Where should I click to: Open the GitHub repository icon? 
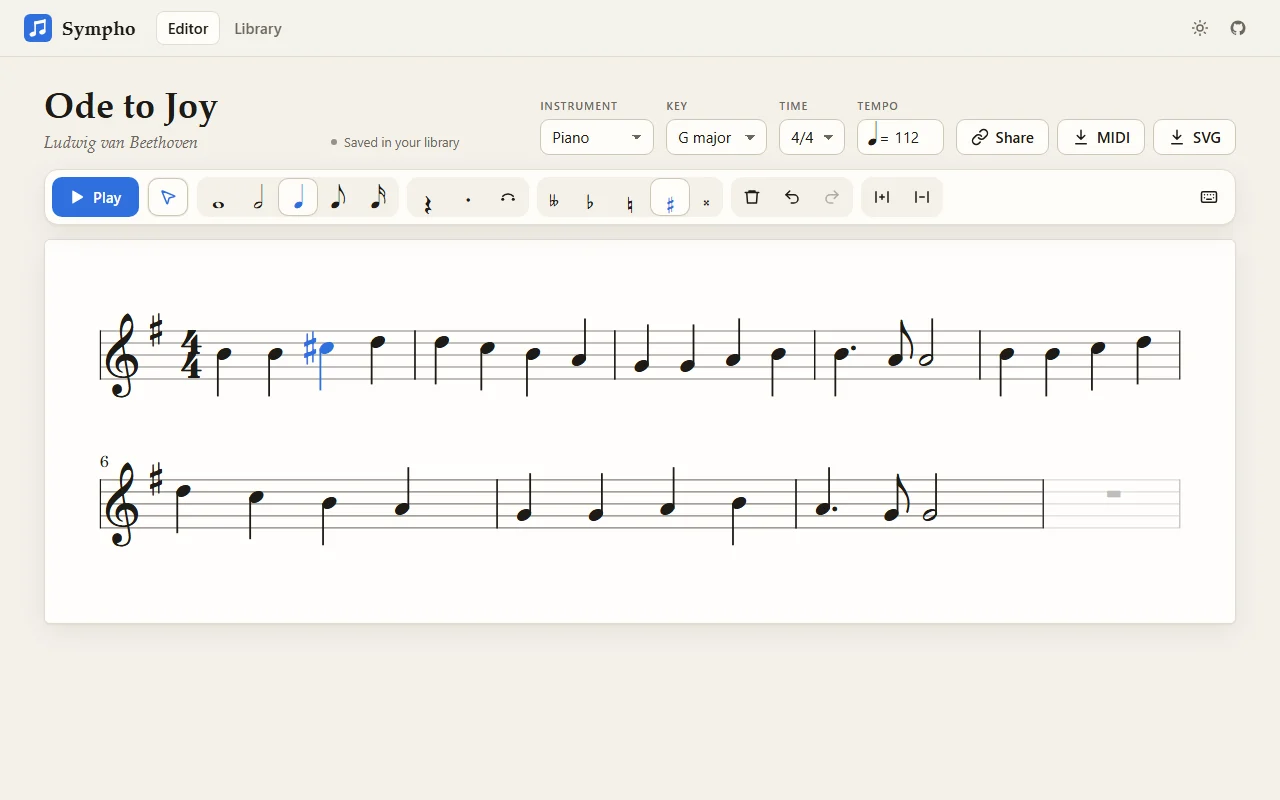(1238, 28)
